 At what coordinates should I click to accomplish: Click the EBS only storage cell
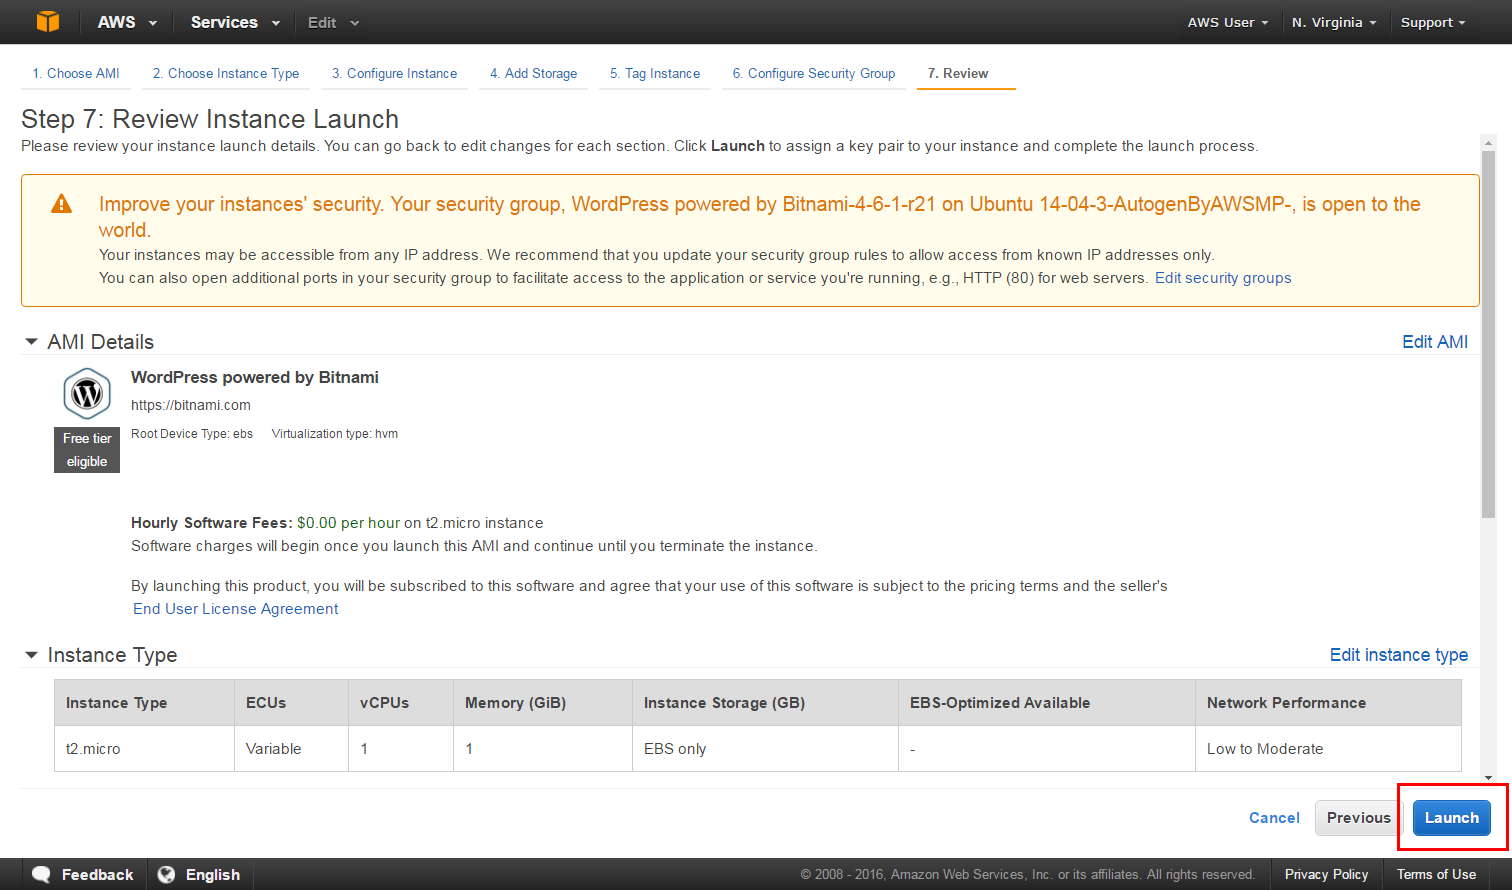pyautogui.click(x=765, y=749)
